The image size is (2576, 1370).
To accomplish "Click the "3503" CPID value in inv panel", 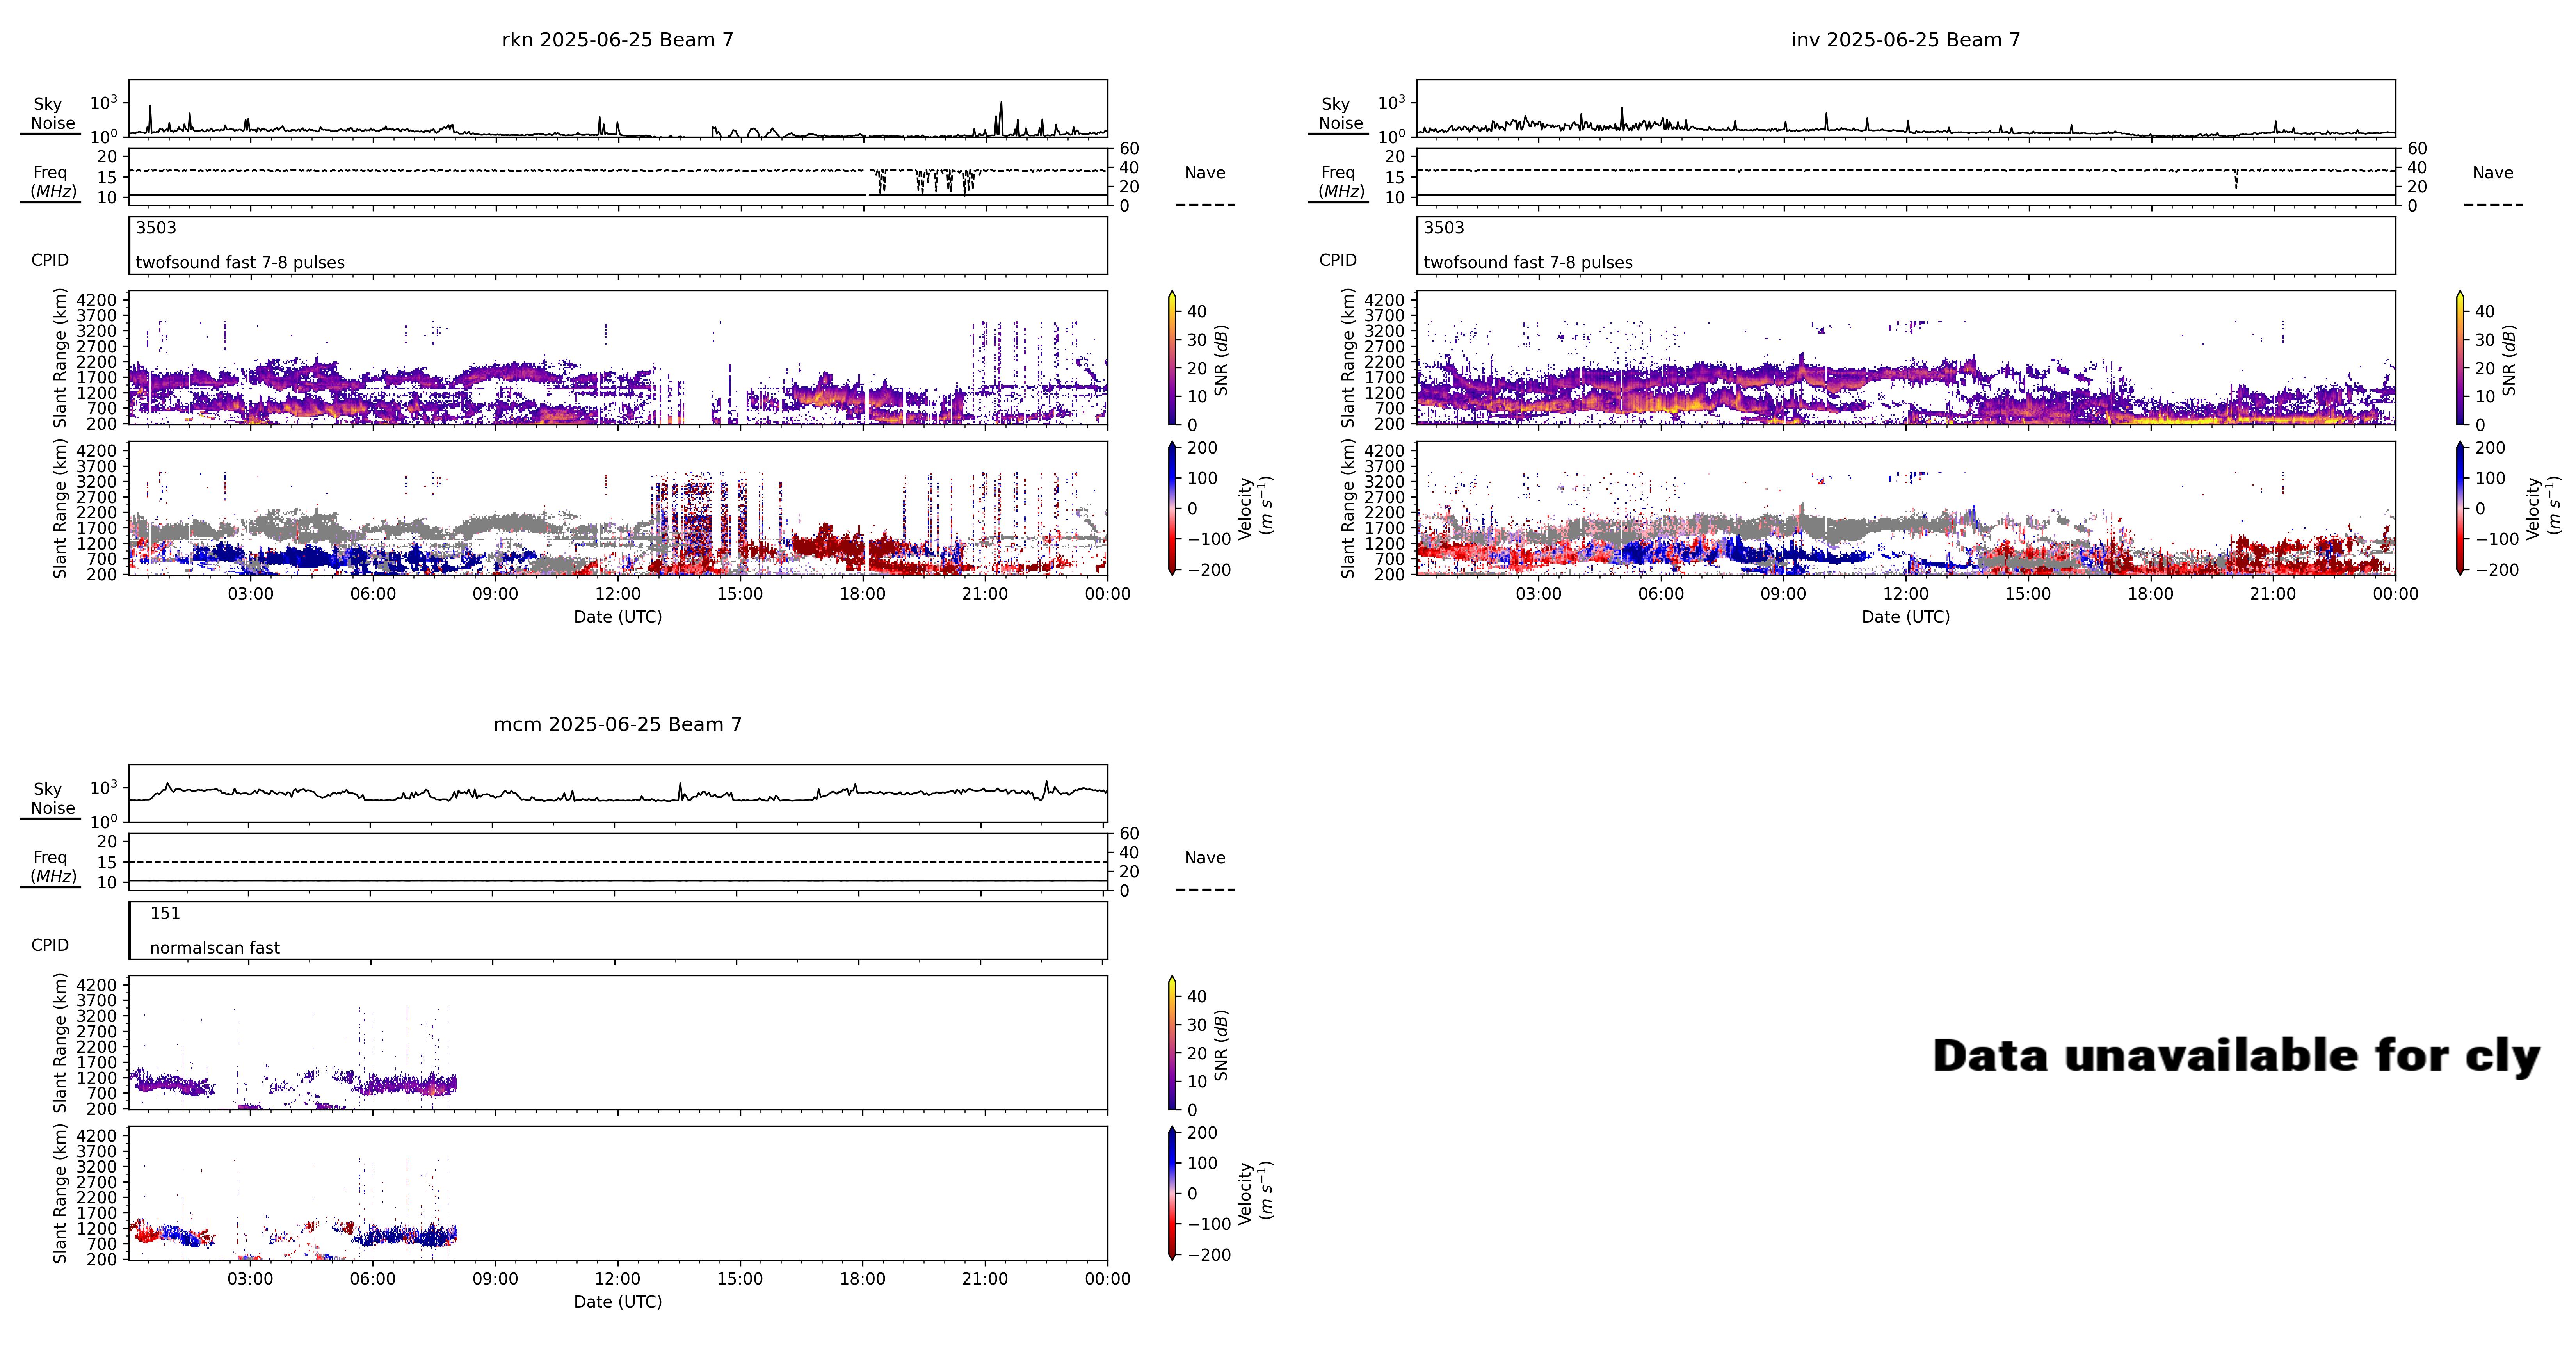I will pyautogui.click(x=1444, y=228).
